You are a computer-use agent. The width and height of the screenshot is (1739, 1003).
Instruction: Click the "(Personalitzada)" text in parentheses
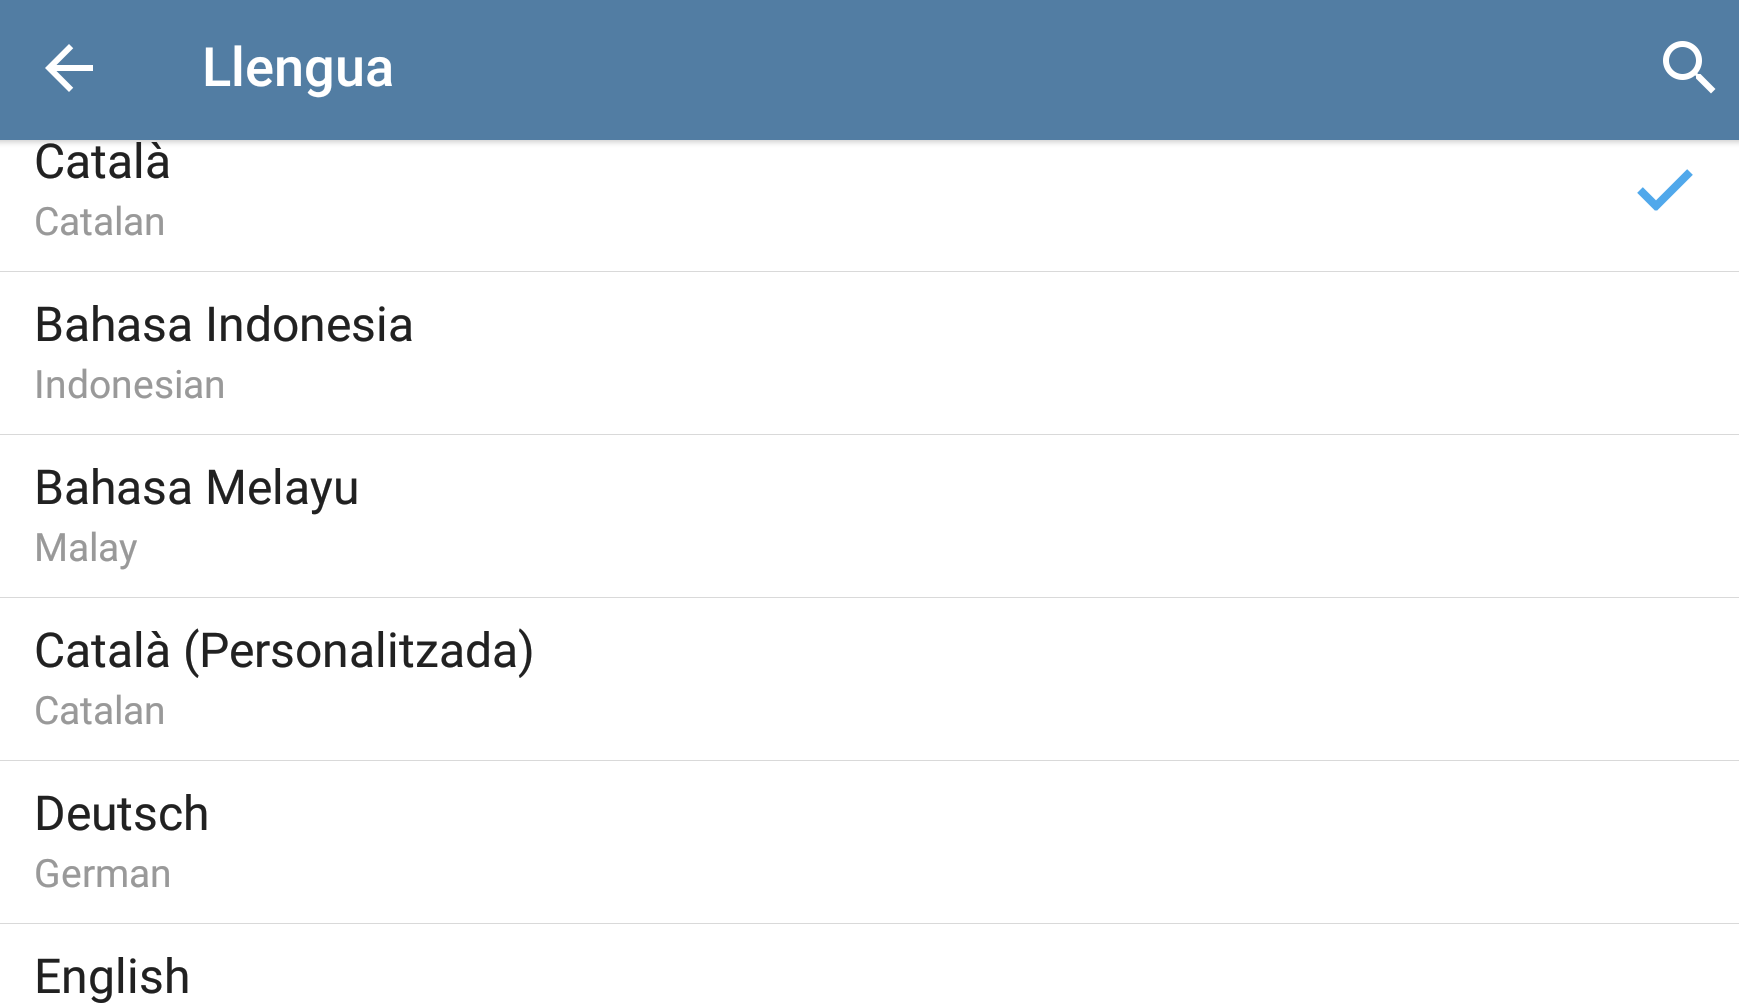[x=358, y=651]
